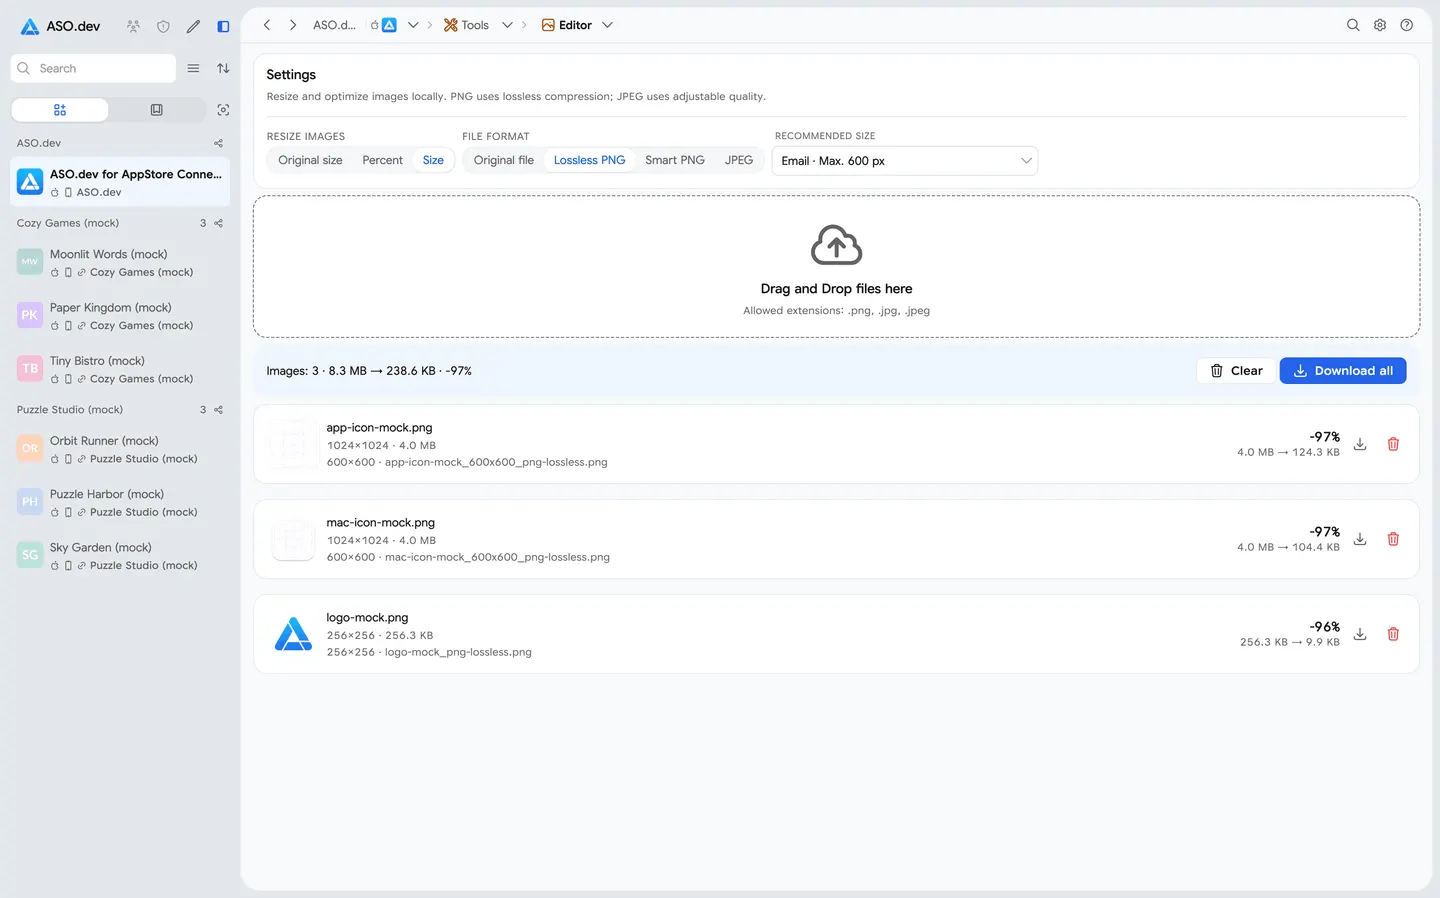Screen dimensions: 1440x898
Task: Open search with the magnifier icon at top right
Action: 1353,25
